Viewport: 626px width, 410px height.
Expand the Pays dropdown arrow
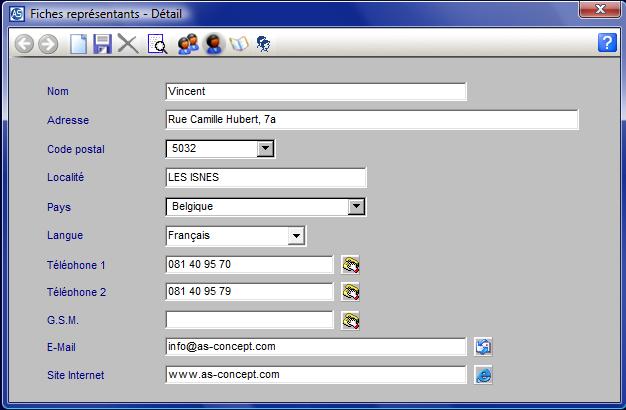[x=356, y=207]
